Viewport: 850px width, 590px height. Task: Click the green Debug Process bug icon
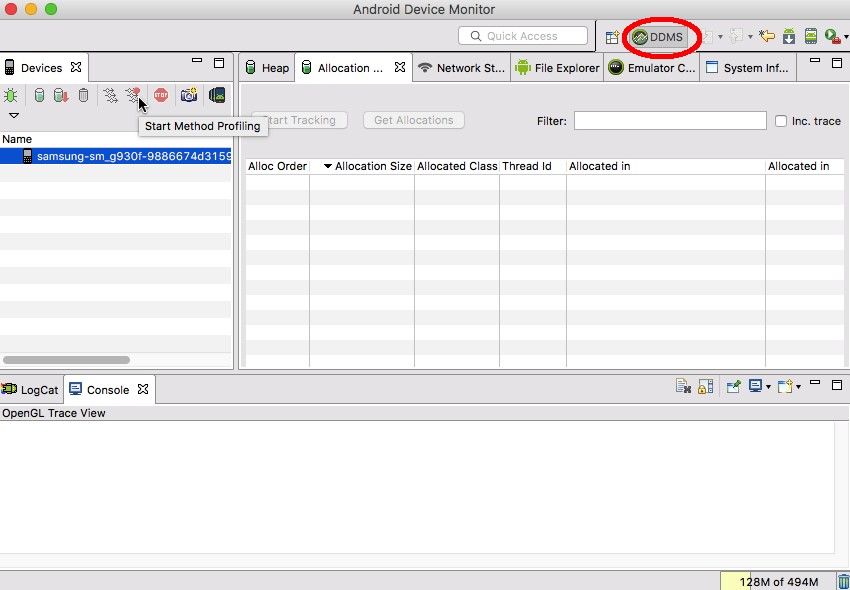(x=10, y=95)
